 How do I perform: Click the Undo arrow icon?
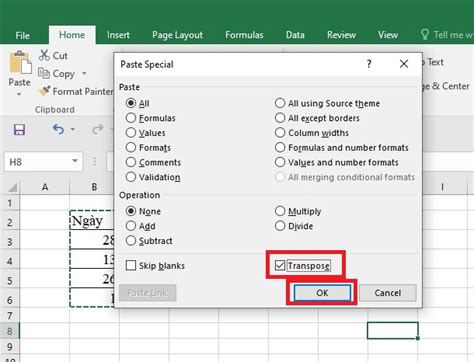58,129
